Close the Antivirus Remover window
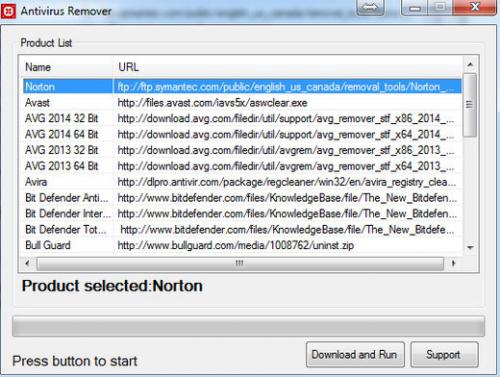 [x=475, y=7]
